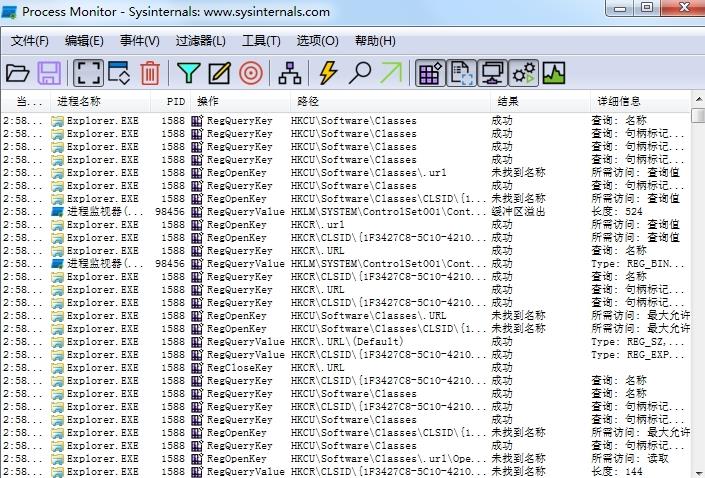Click the vertical scrollbar thumb
The height and width of the screenshot is (478, 705).
pyautogui.click(x=698, y=115)
